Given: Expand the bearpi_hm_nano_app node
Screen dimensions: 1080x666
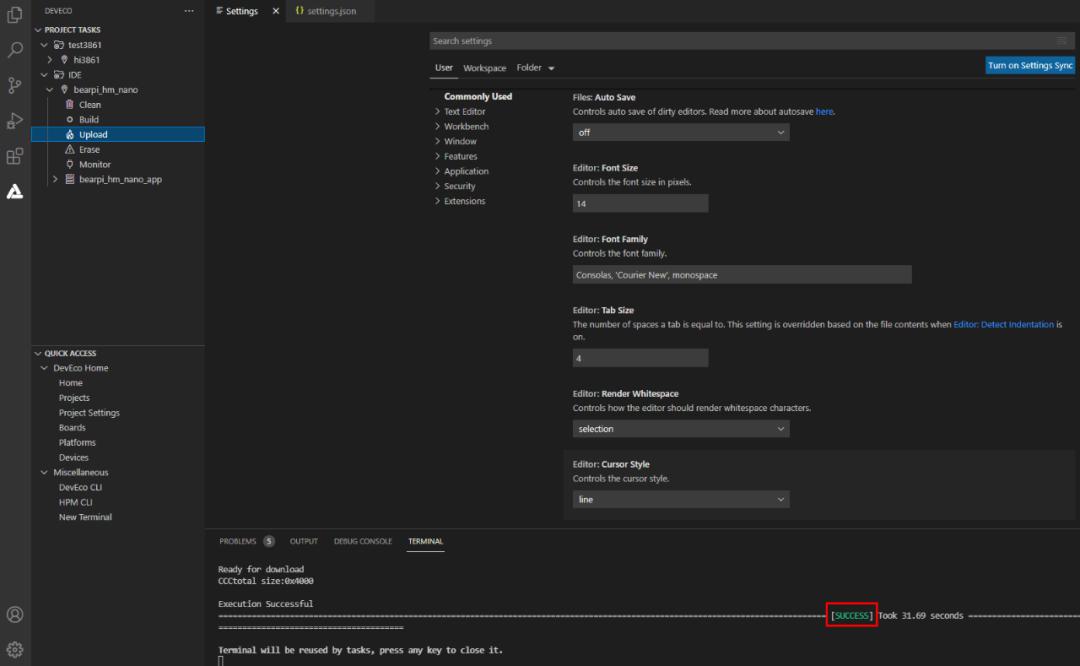Looking at the screenshot, I should click(55, 179).
